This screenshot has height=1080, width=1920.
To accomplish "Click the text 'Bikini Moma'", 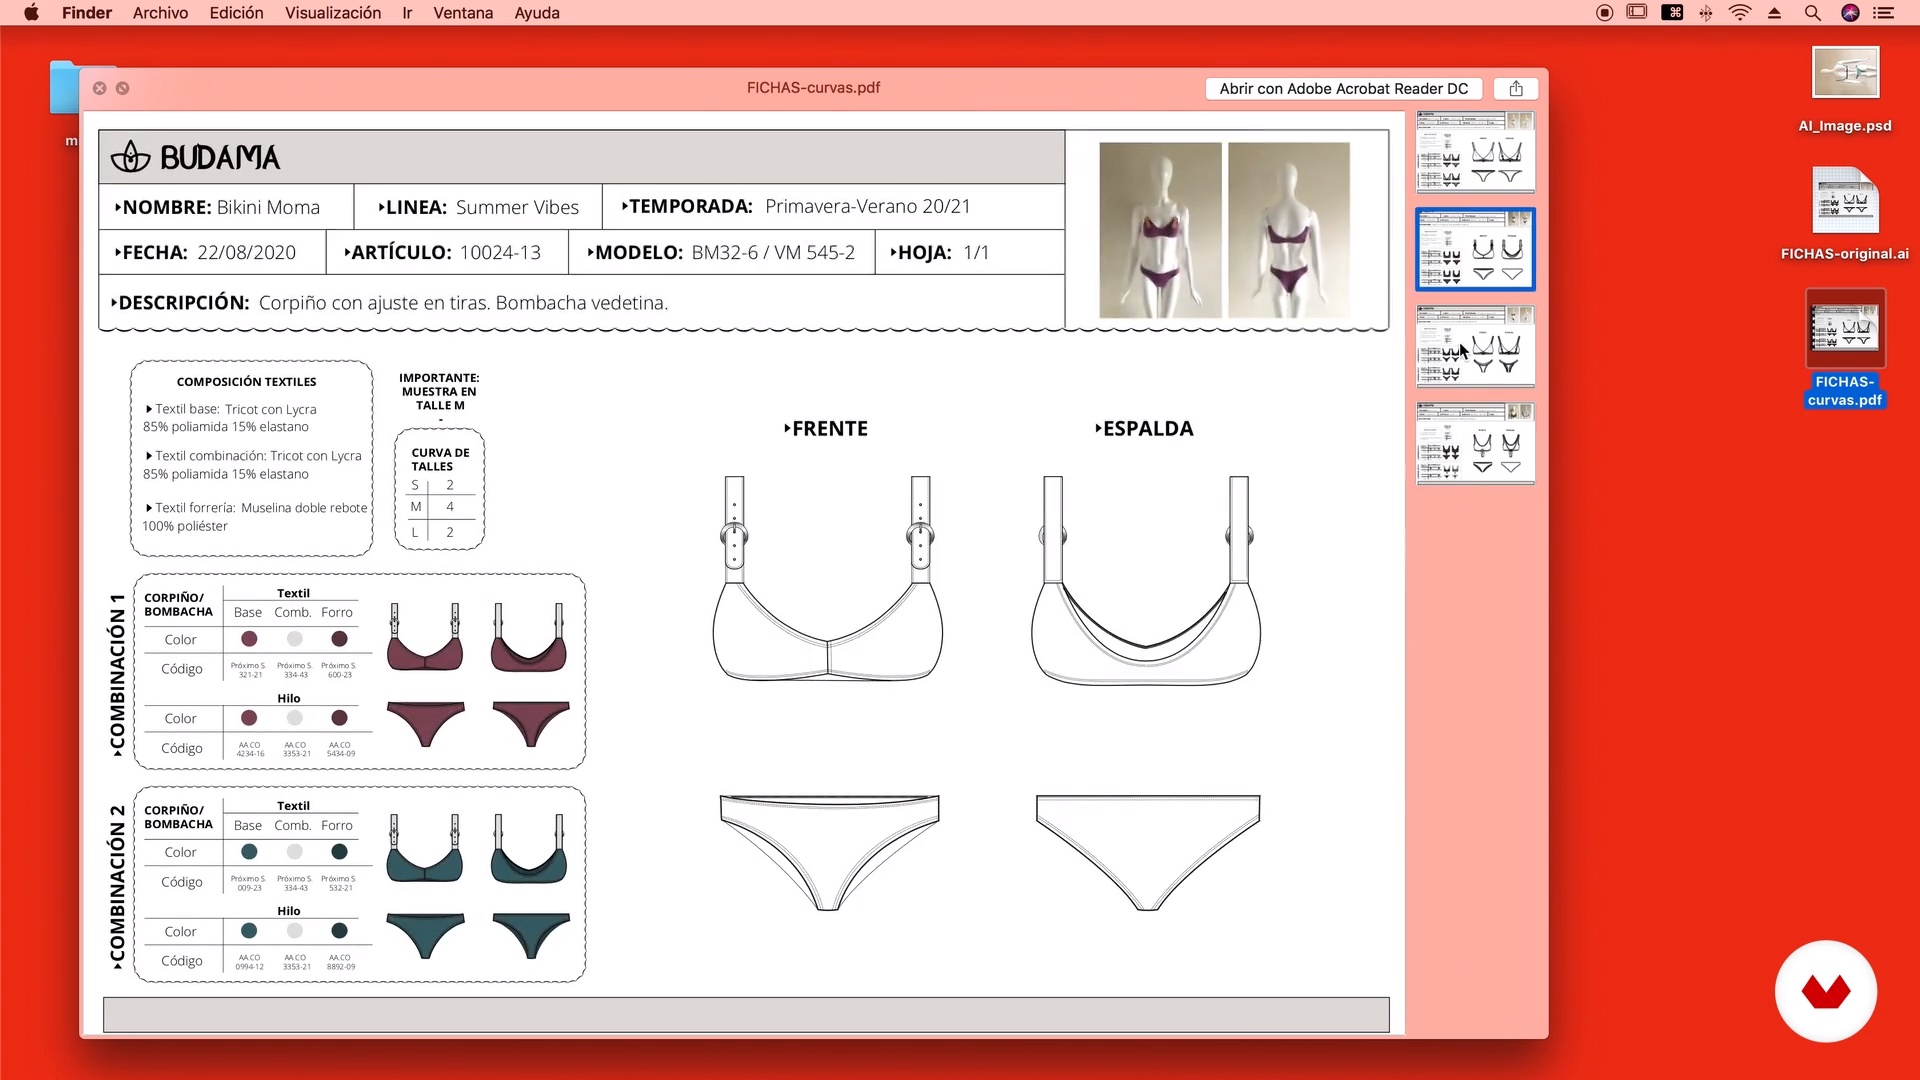I will pyautogui.click(x=268, y=207).
